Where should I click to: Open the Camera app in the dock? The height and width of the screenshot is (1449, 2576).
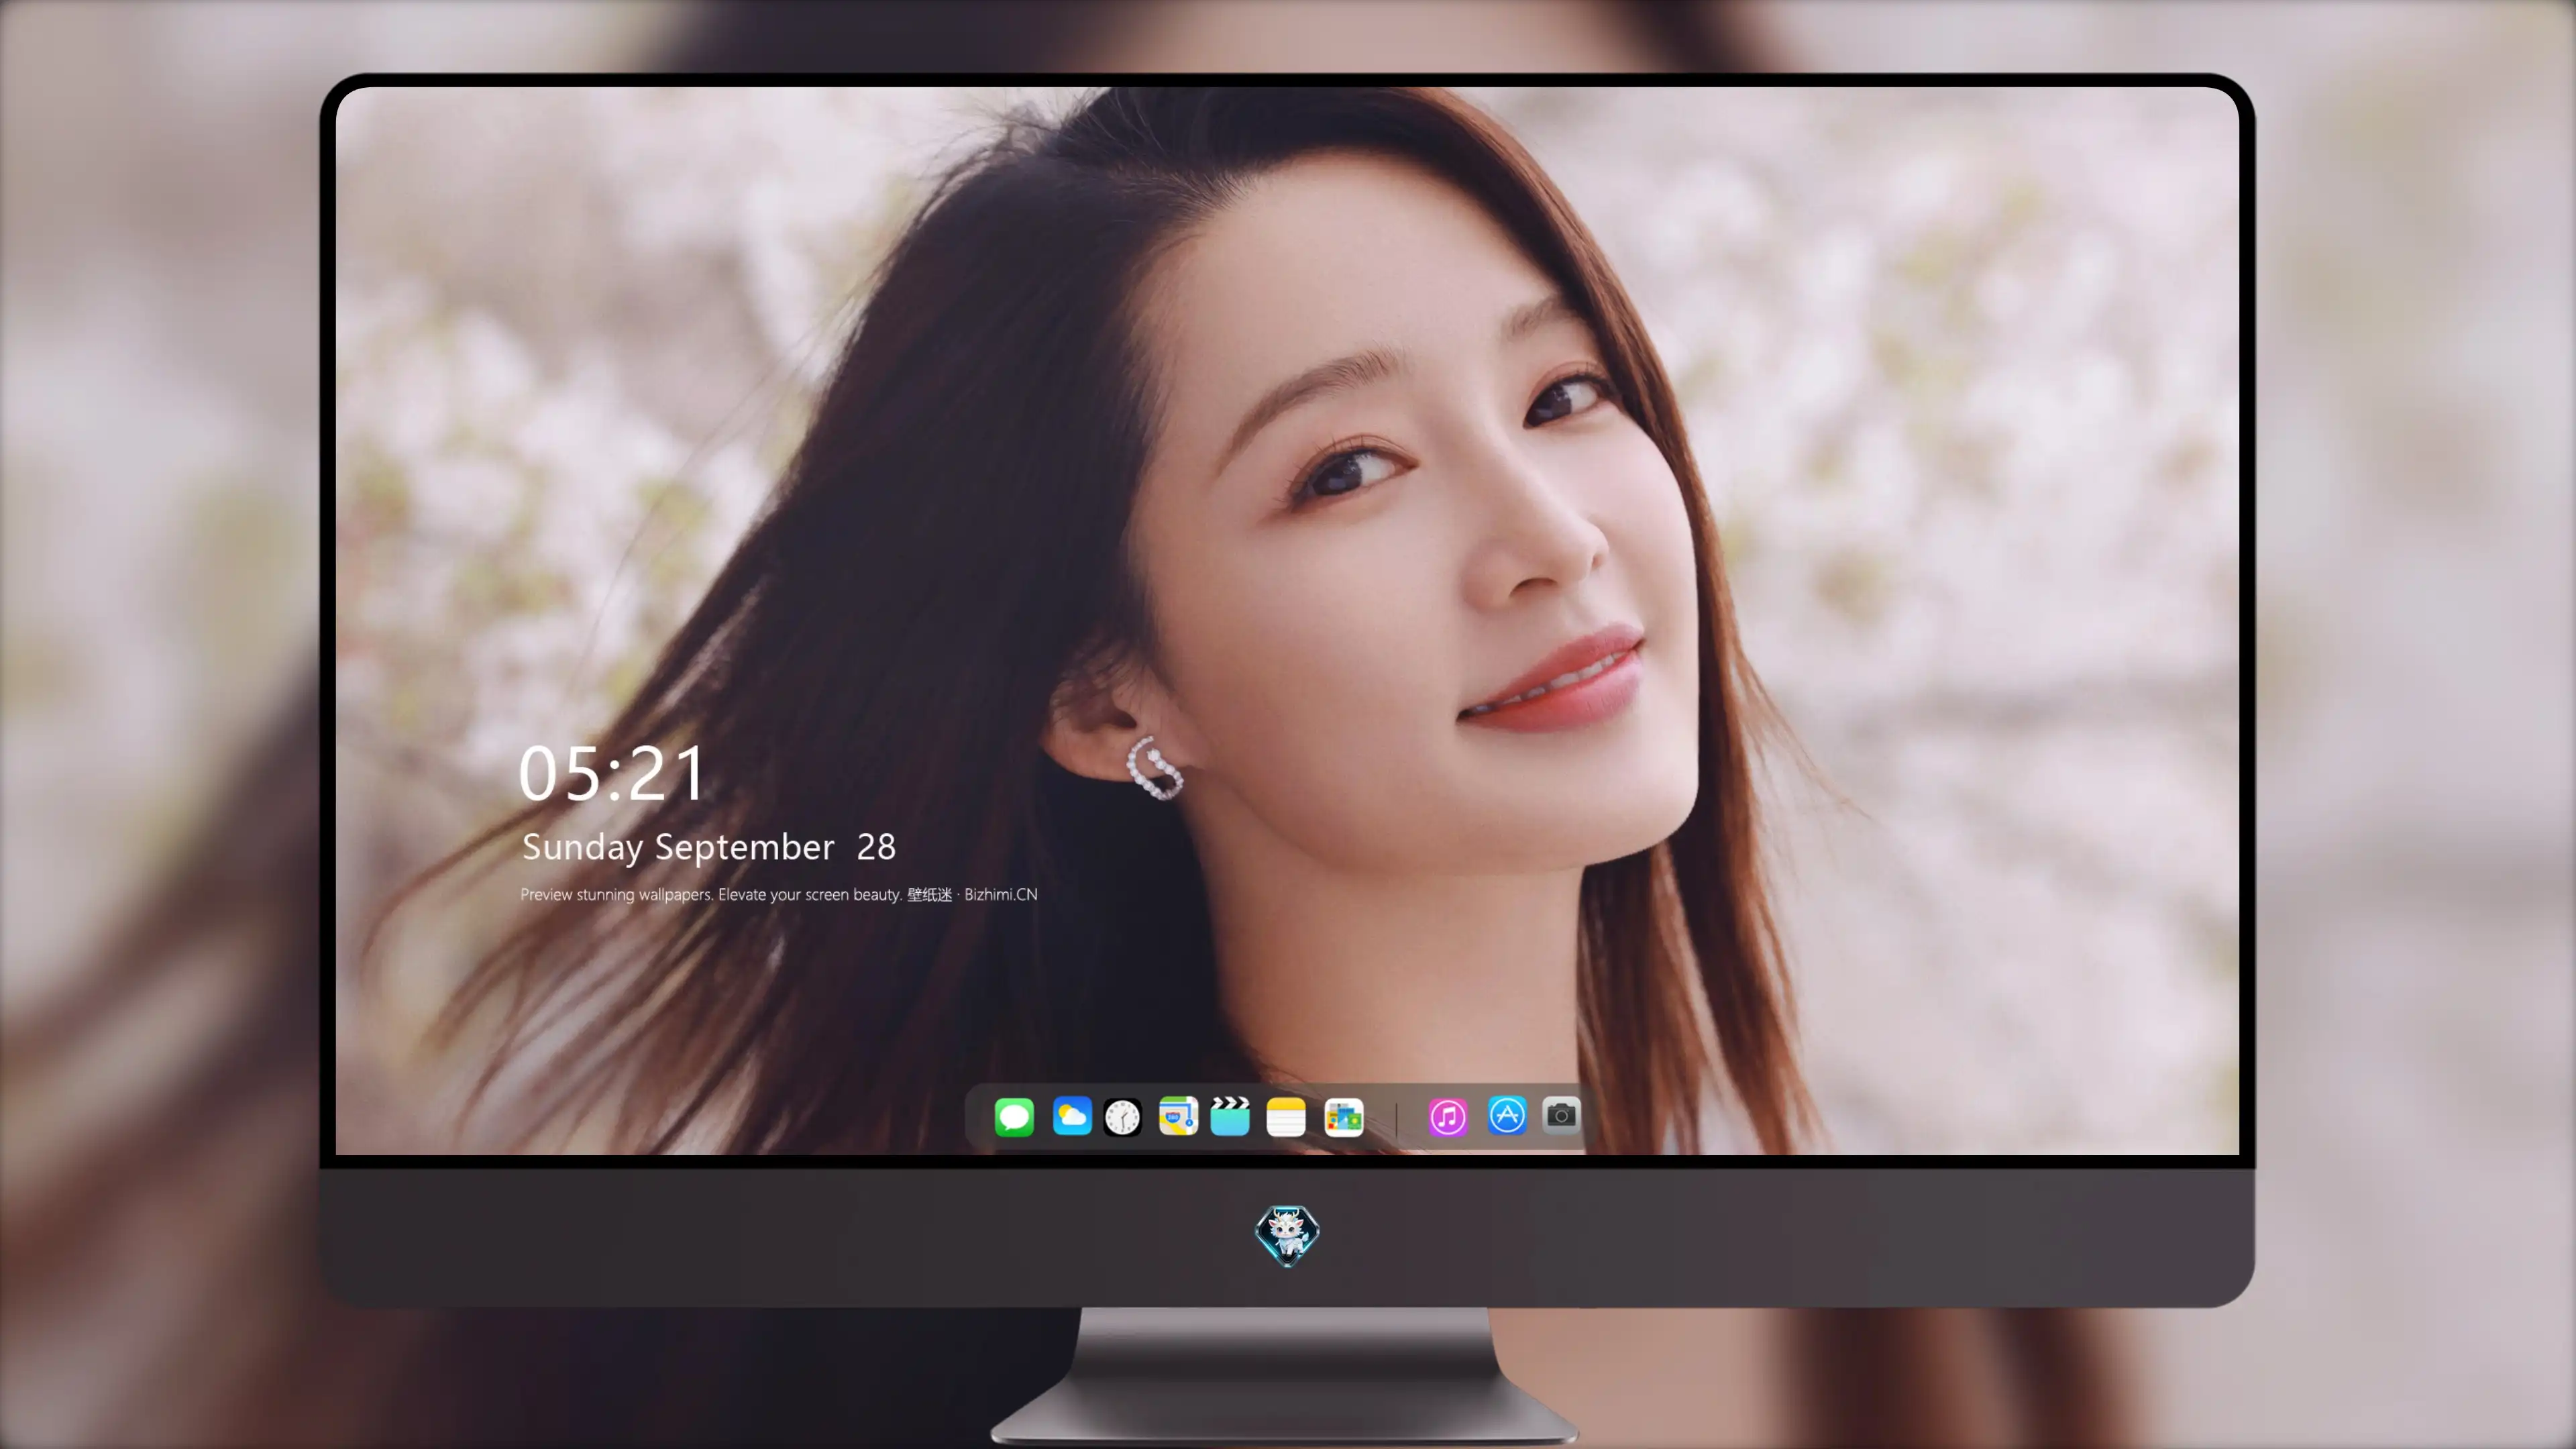1561,1115
